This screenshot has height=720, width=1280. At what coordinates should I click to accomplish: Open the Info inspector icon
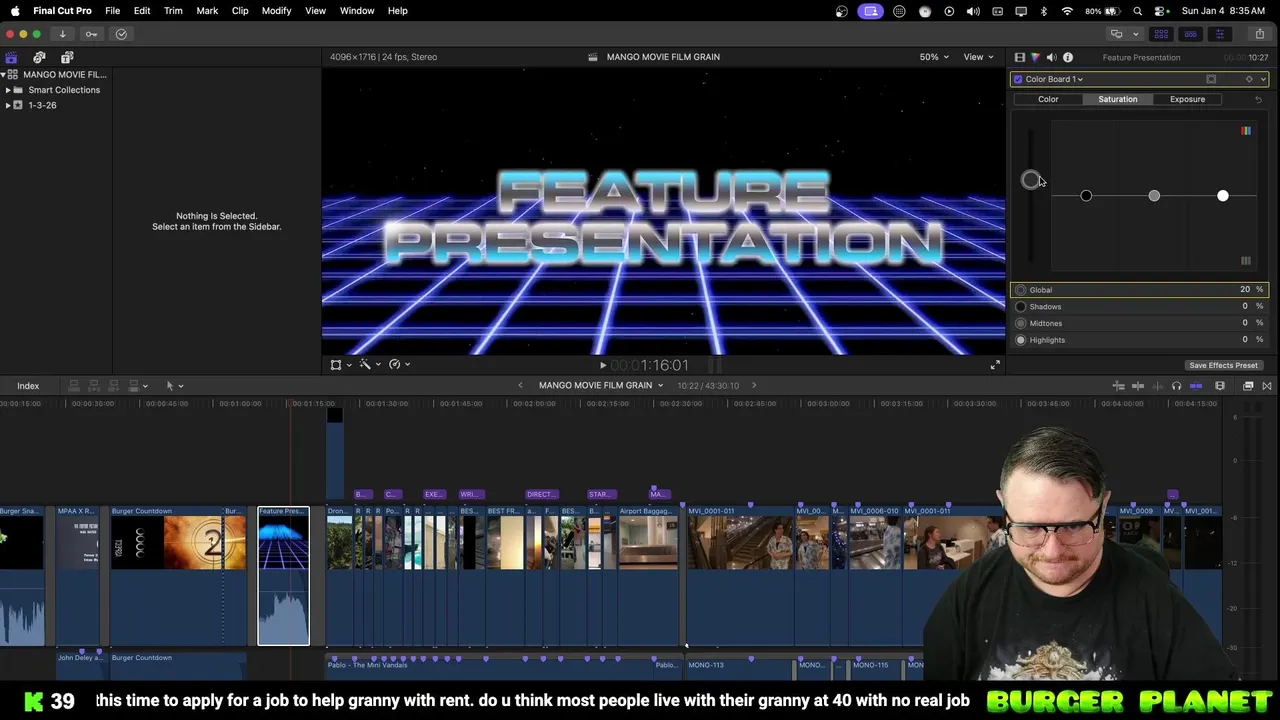click(1068, 57)
